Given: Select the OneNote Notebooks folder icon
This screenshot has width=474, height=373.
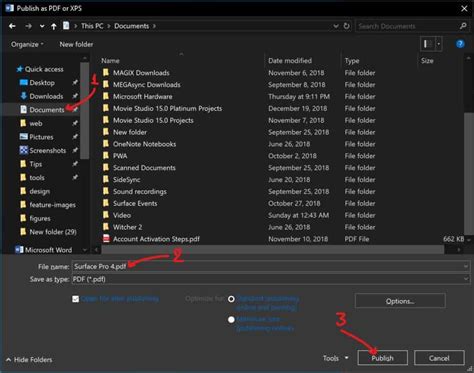Looking at the screenshot, I should (106, 144).
